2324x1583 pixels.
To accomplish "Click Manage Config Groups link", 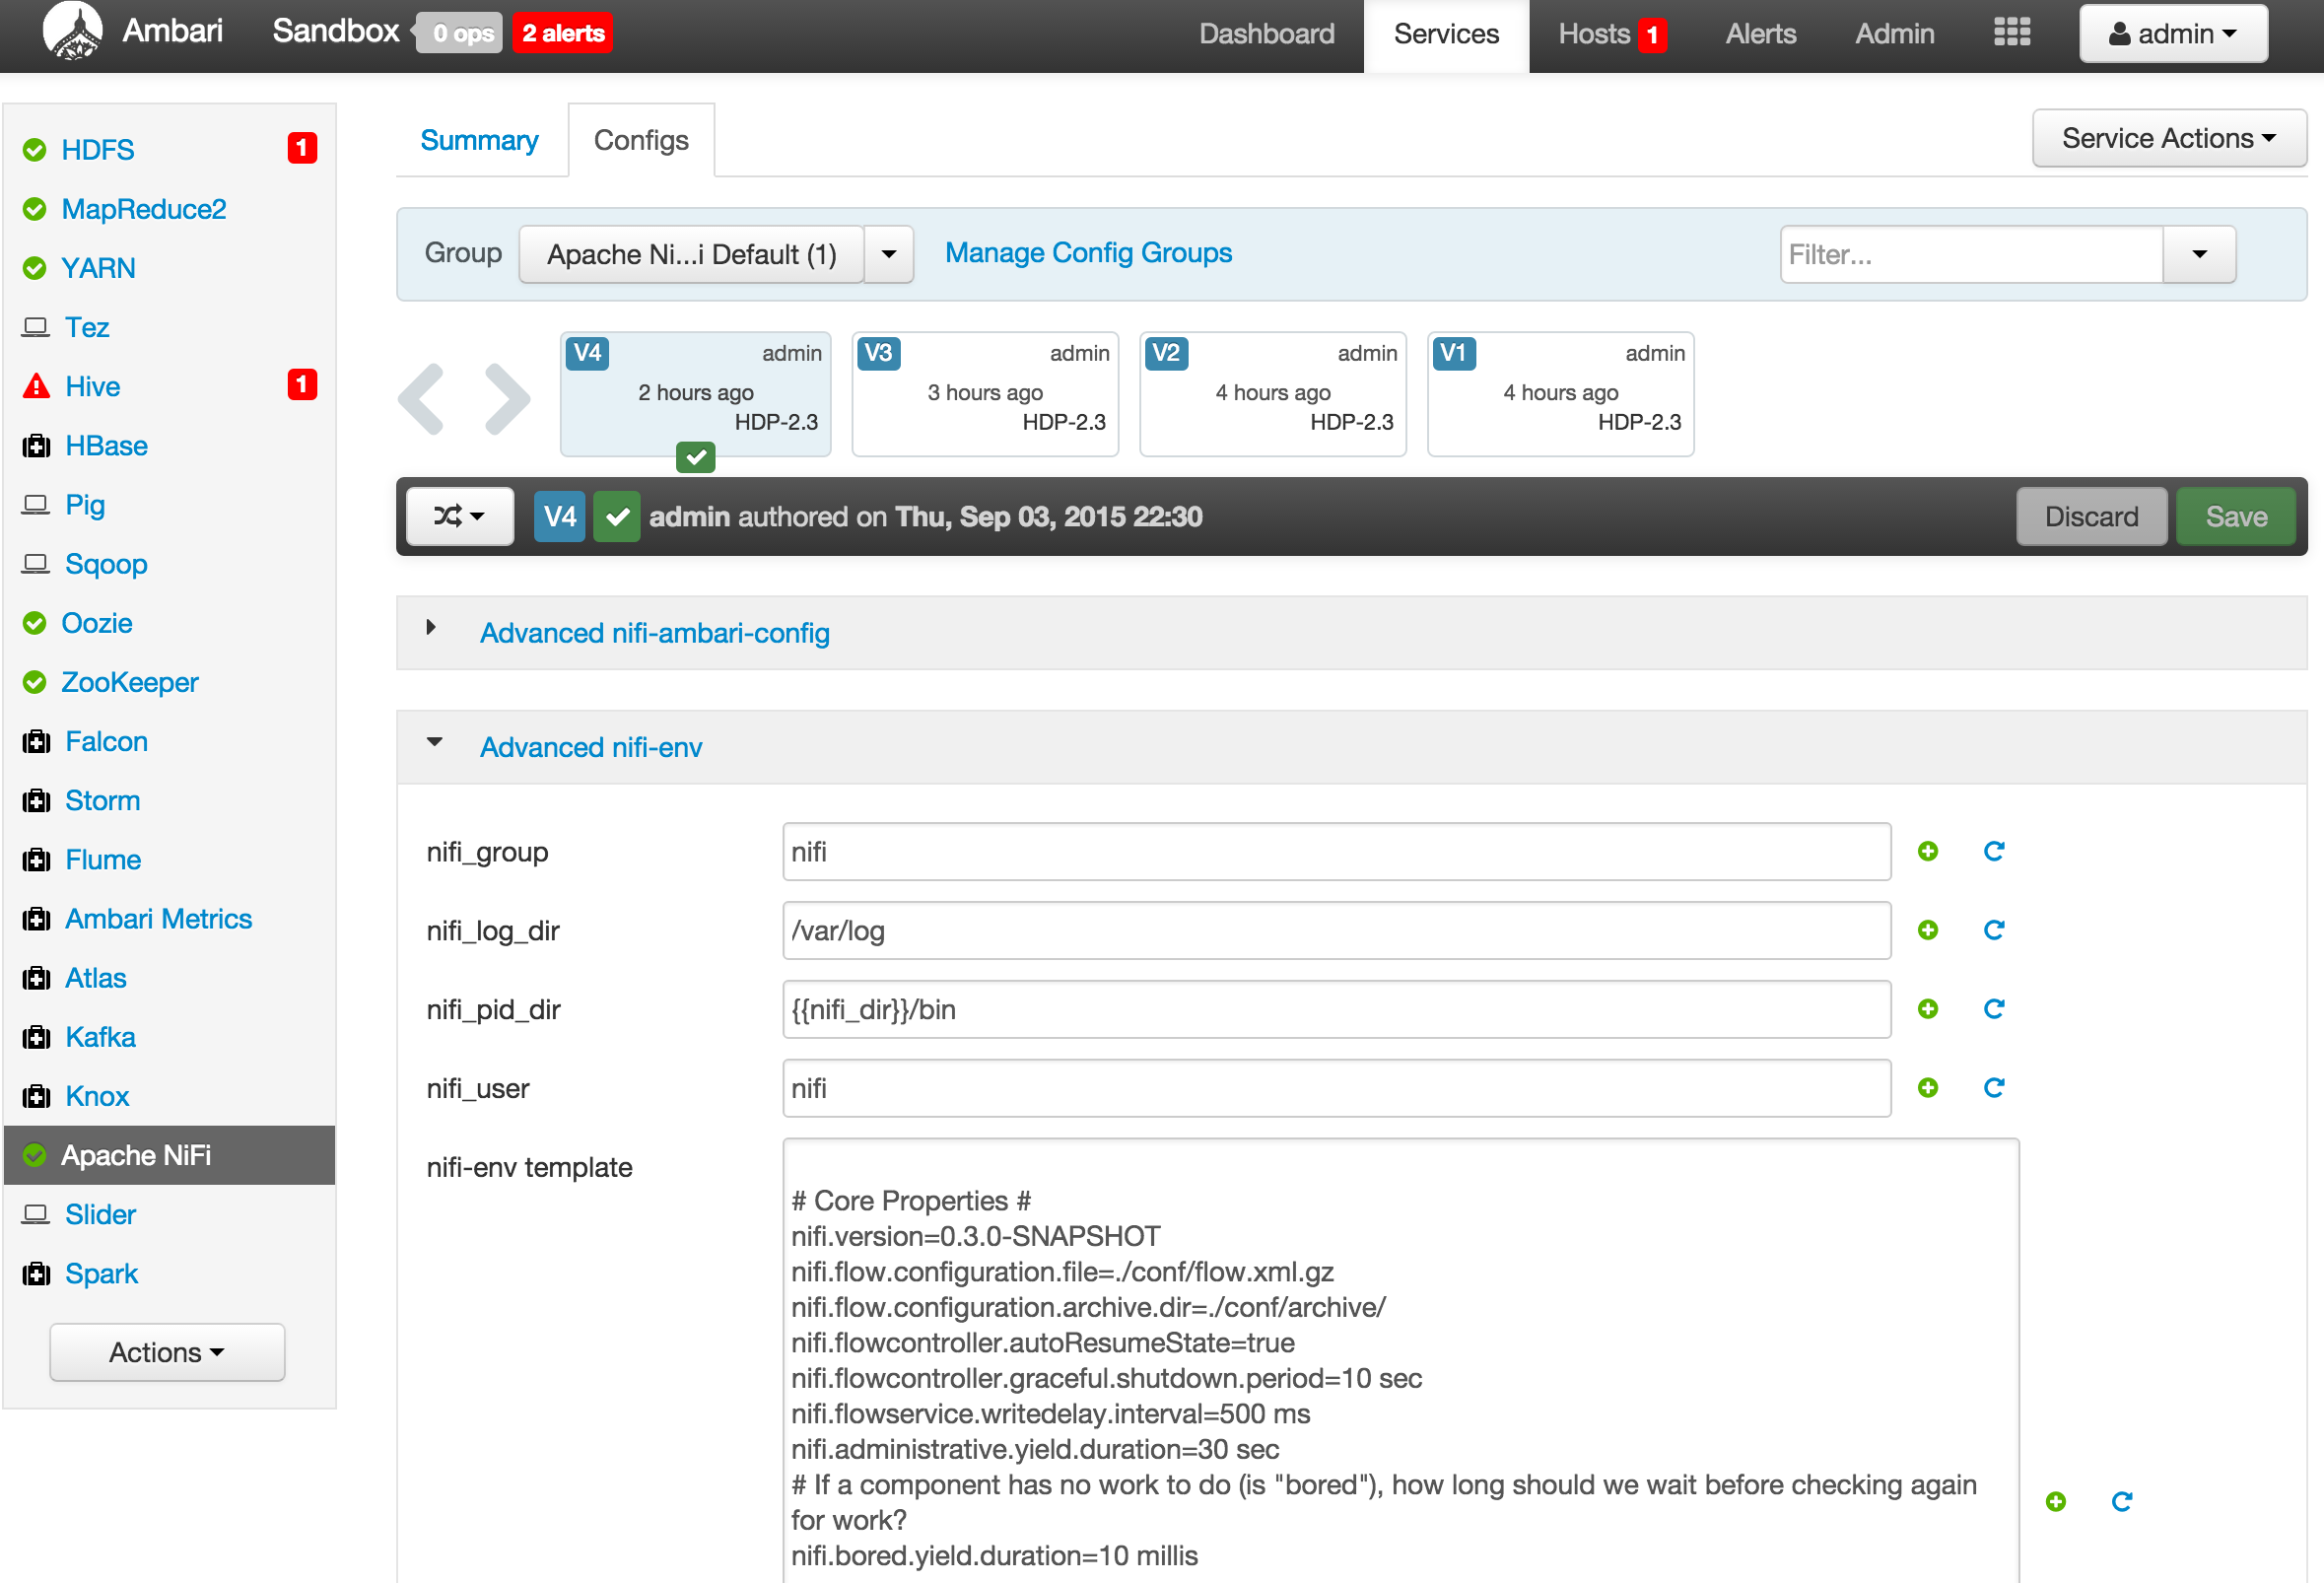I will coord(1088,253).
